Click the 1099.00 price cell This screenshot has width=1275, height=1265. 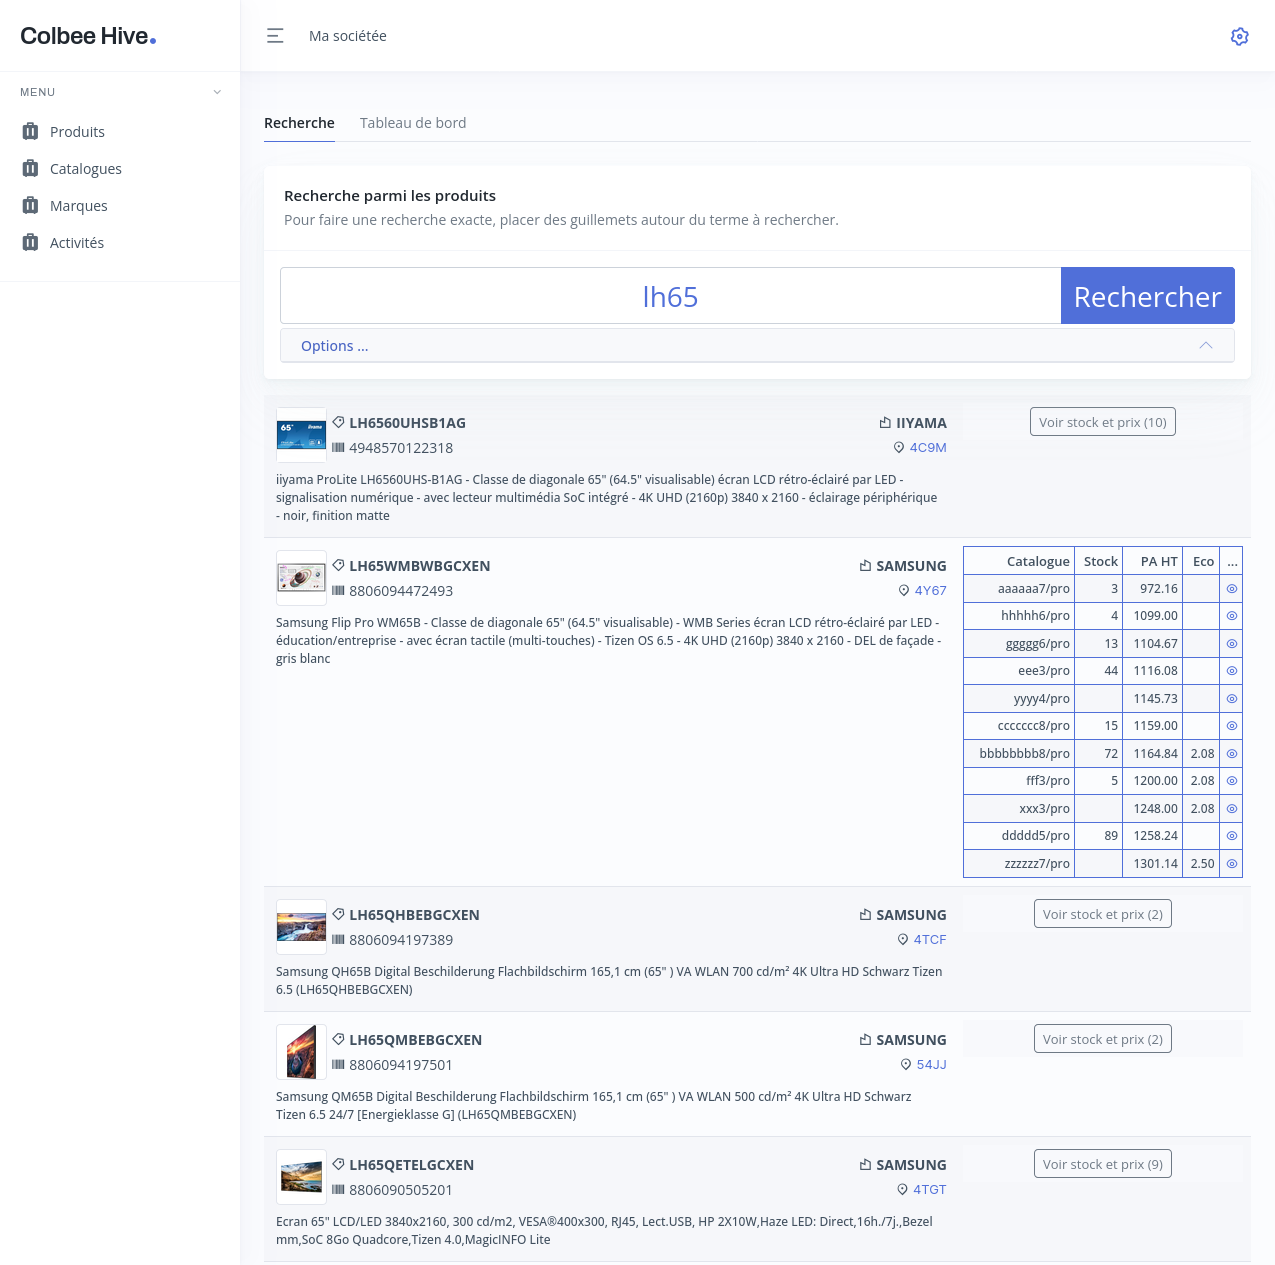[x=1153, y=616]
